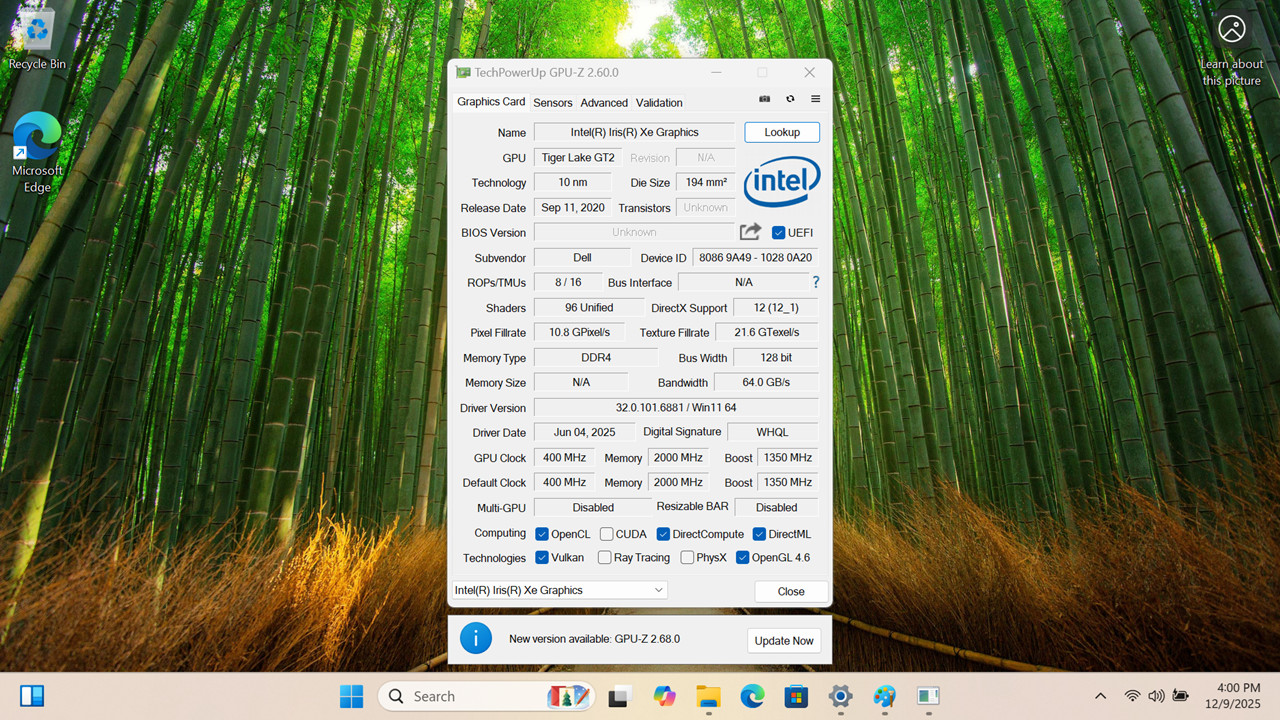The image size is (1280, 720).
Task: Click the Sep 11, 2020 release date
Action: pos(573,208)
